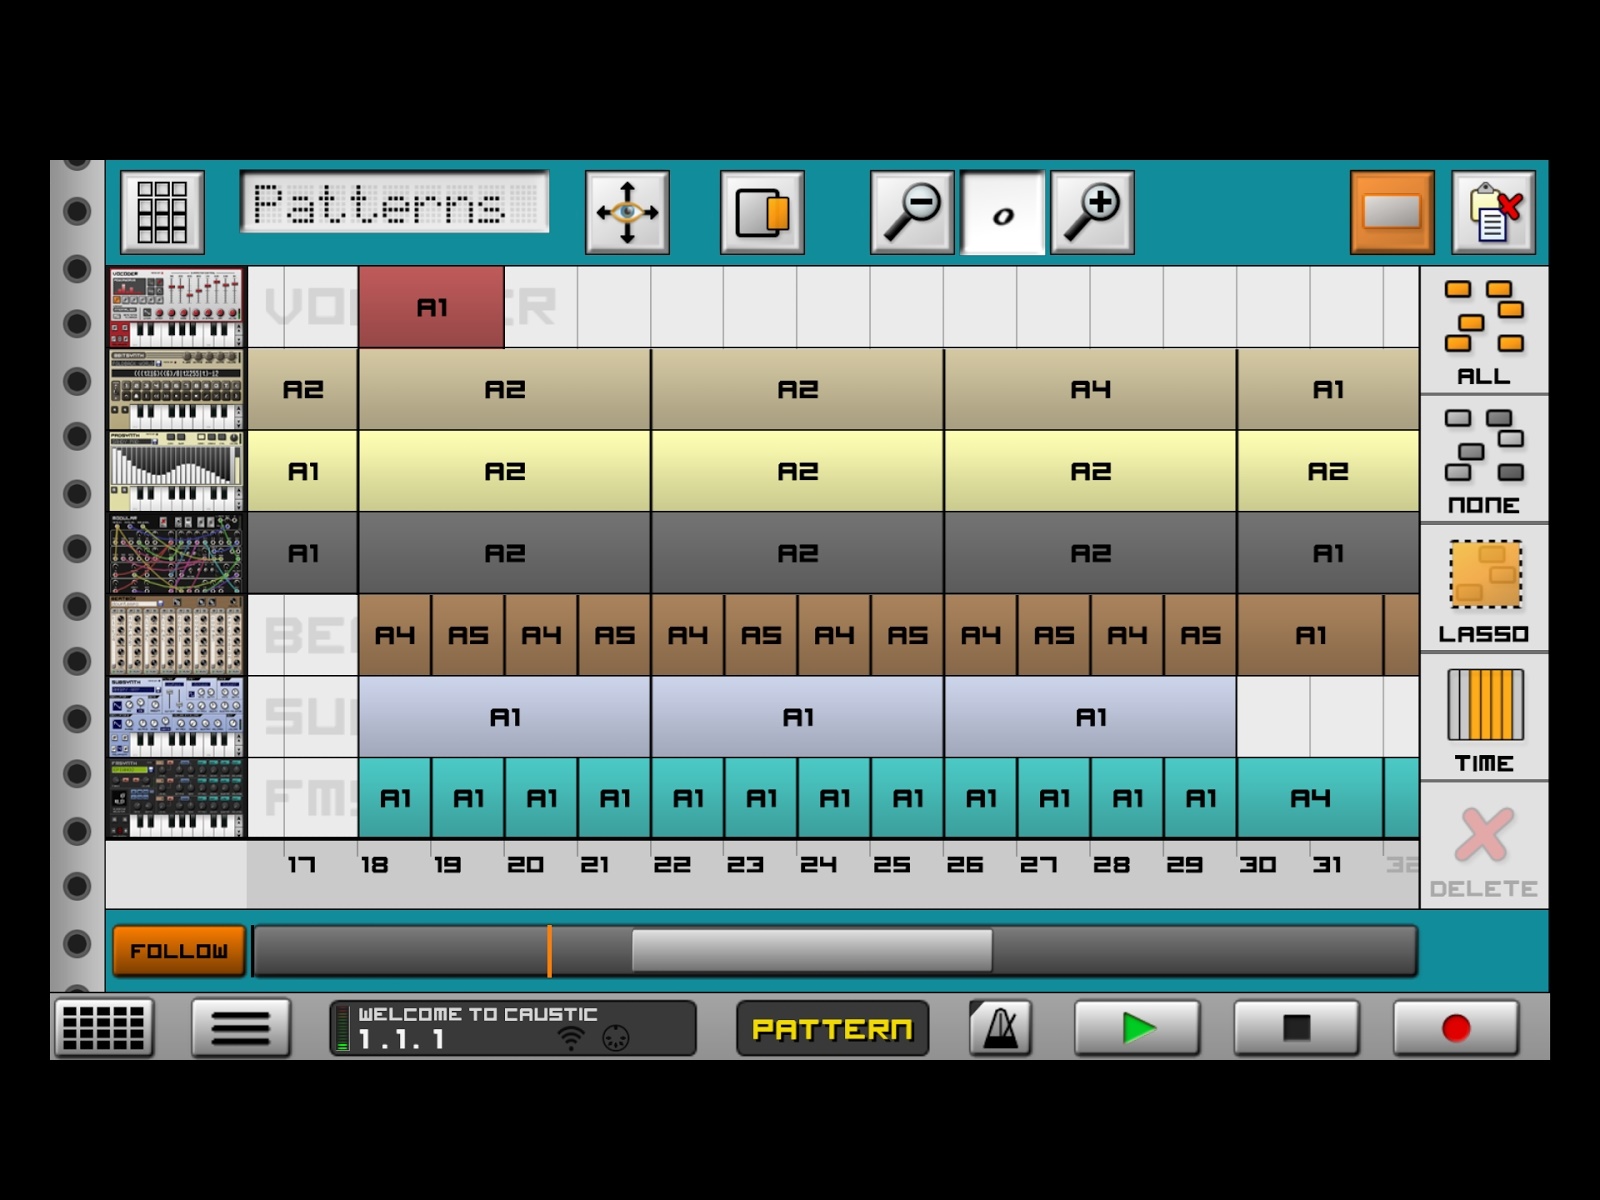Click the song position scrollbar handle

(811, 950)
